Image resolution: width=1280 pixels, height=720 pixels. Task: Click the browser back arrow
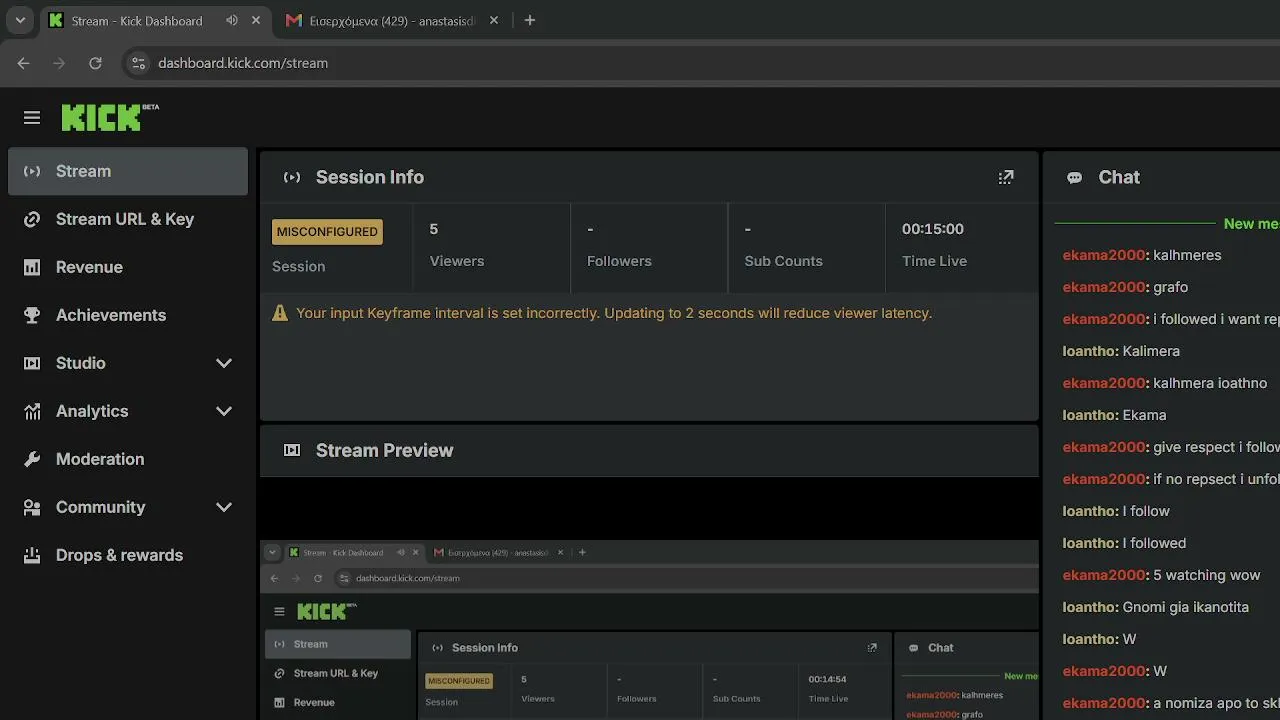(x=24, y=63)
